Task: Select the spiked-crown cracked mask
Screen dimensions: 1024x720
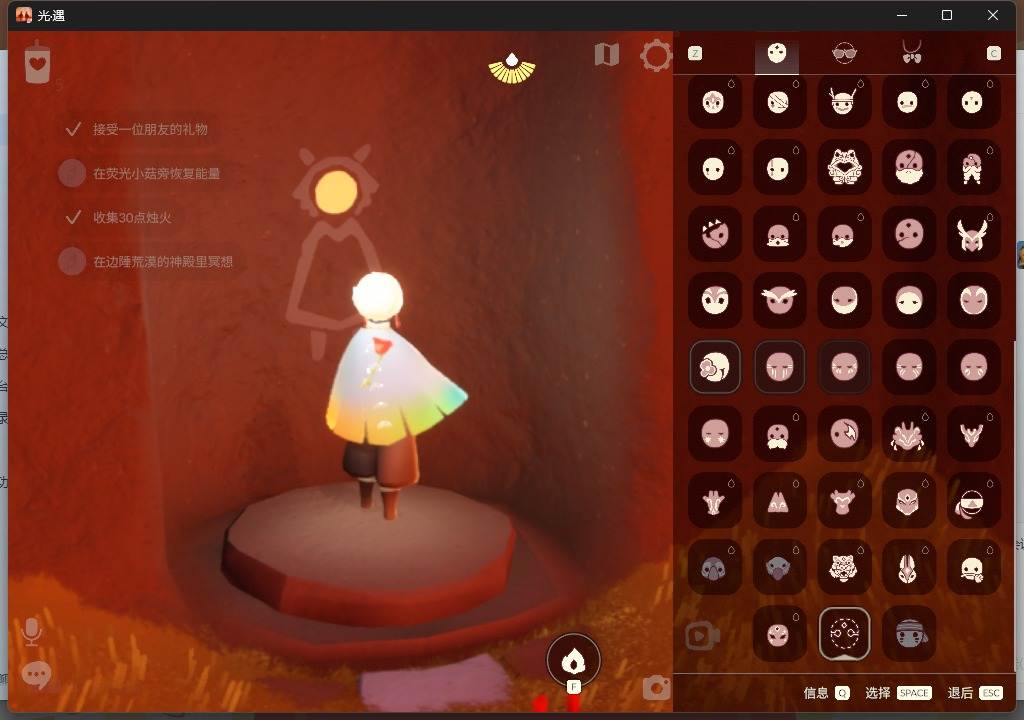Action: (714, 234)
